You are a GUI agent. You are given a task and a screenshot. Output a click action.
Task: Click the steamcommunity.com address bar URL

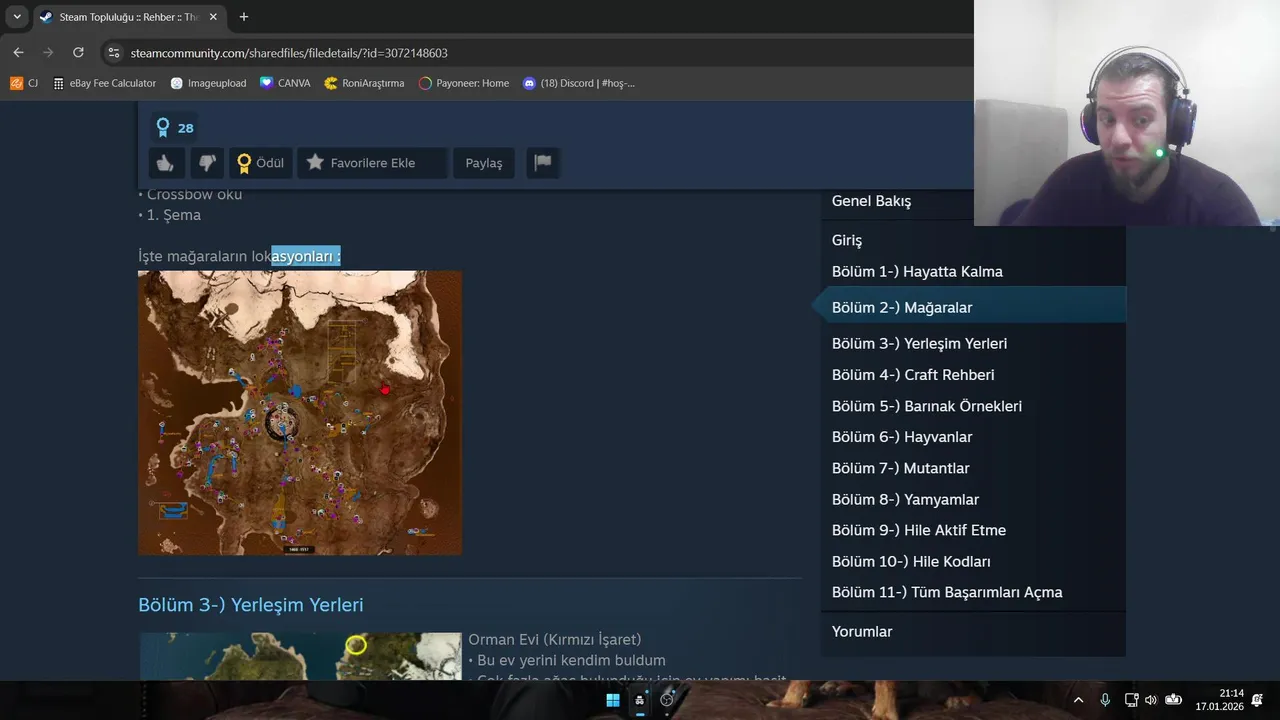pos(289,53)
